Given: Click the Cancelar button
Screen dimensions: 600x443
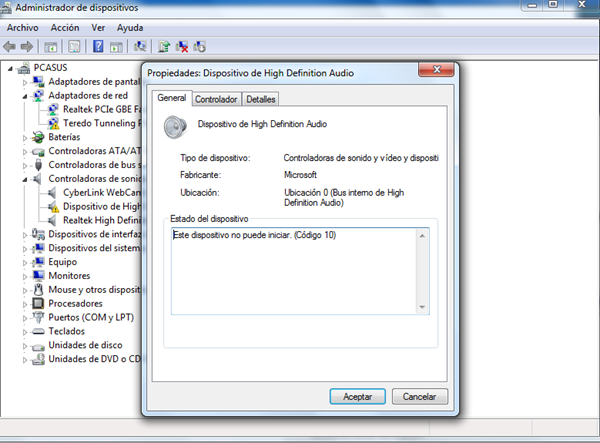Looking at the screenshot, I should tap(420, 396).
